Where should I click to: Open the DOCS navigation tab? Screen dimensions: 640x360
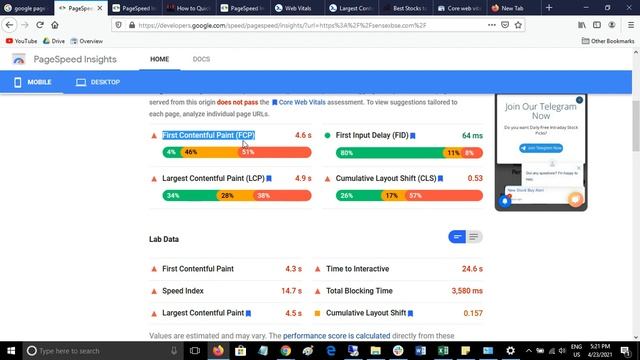(x=201, y=59)
